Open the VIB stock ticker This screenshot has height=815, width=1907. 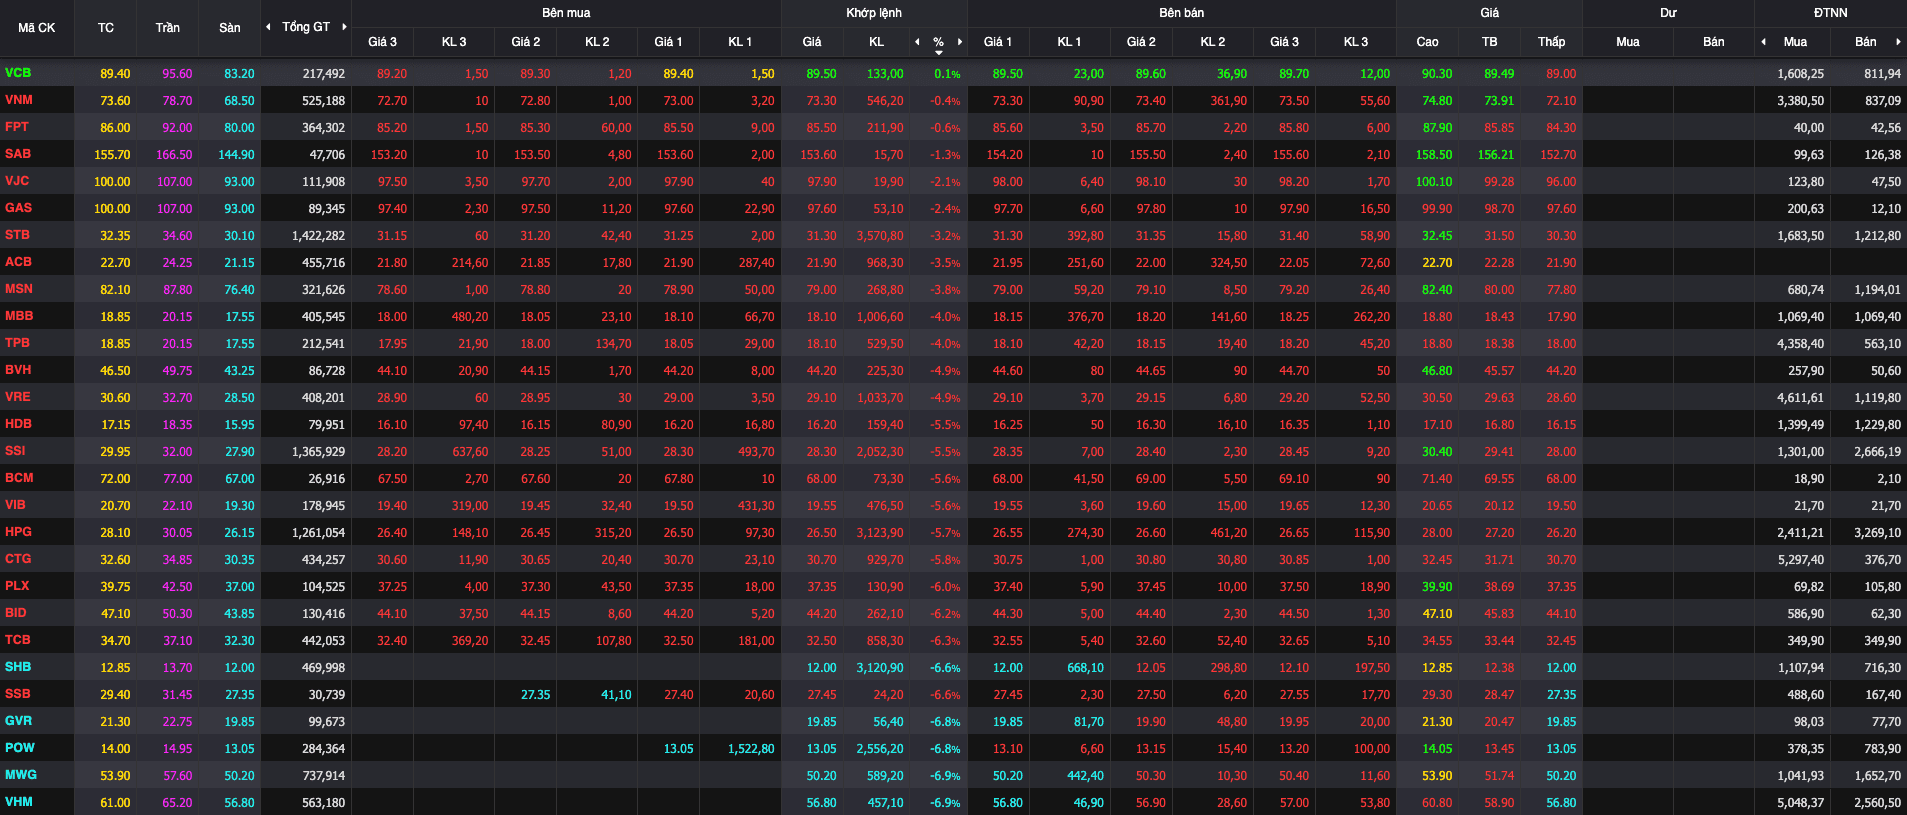15,505
